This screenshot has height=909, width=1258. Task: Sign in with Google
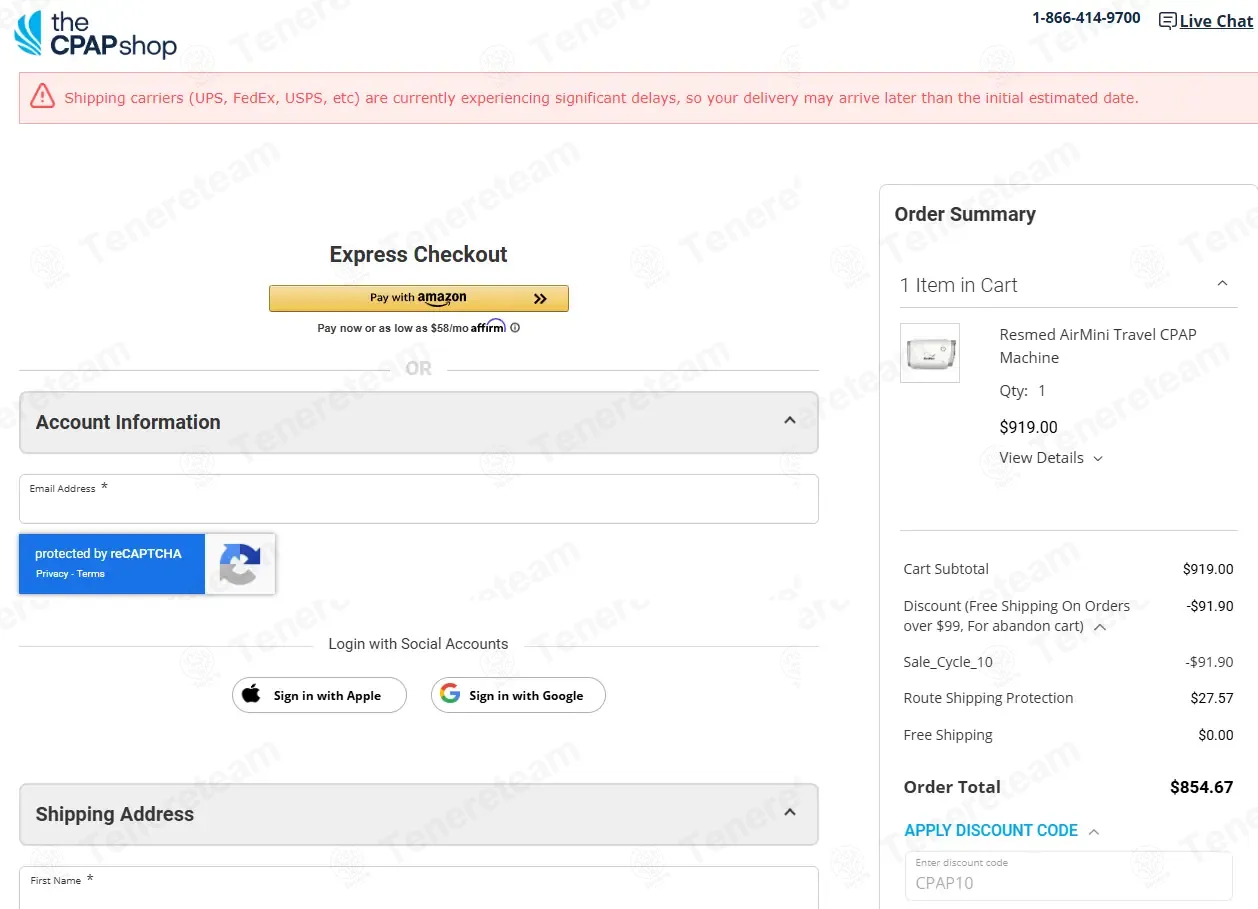(518, 696)
